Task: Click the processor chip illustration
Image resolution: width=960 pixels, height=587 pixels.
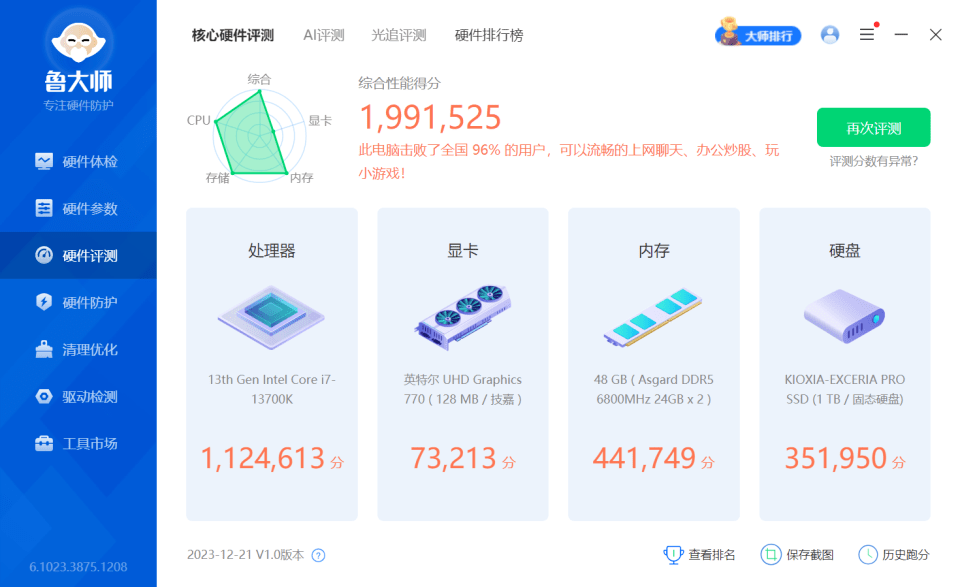Action: click(271, 317)
